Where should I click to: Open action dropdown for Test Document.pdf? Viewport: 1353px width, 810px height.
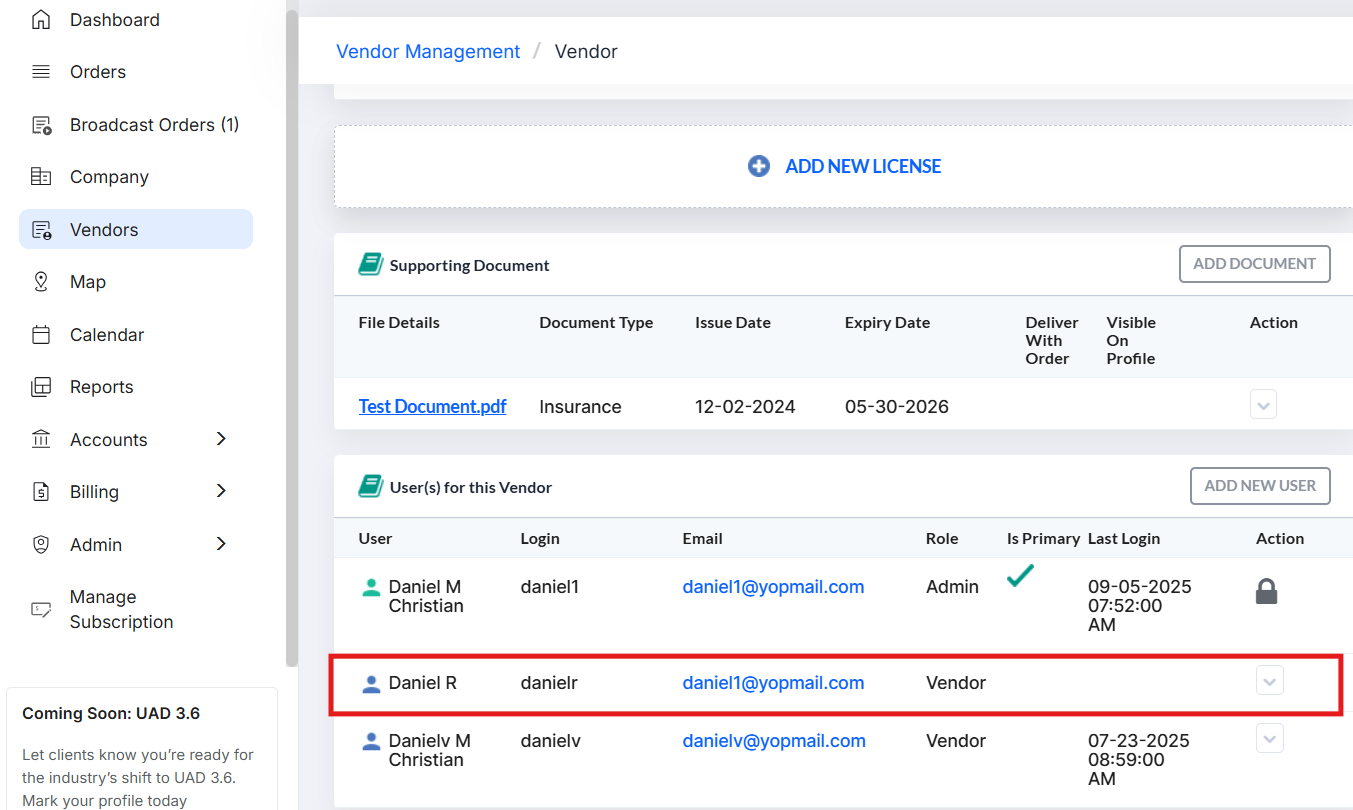tap(1263, 405)
